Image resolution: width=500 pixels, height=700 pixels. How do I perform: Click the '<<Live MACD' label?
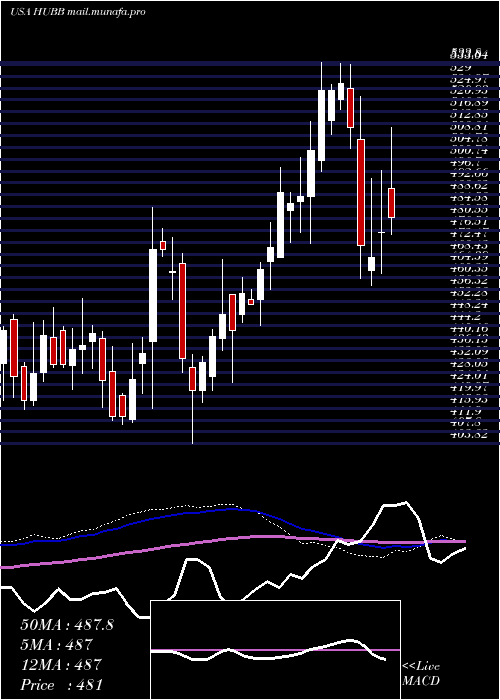[x=421, y=674]
